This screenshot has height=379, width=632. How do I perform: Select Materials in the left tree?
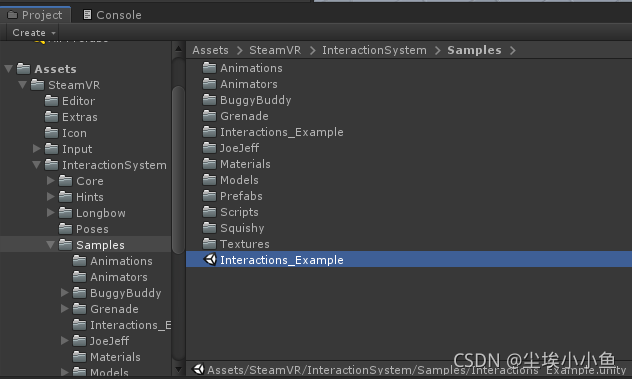115,357
